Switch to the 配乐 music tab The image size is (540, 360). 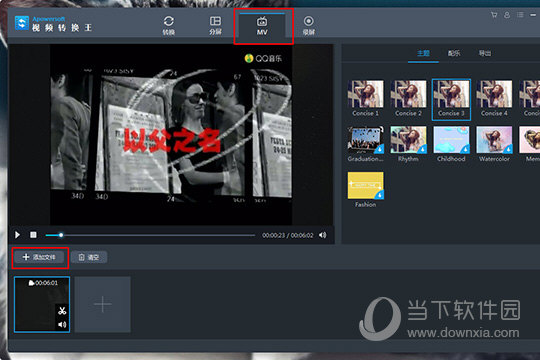[x=454, y=53]
